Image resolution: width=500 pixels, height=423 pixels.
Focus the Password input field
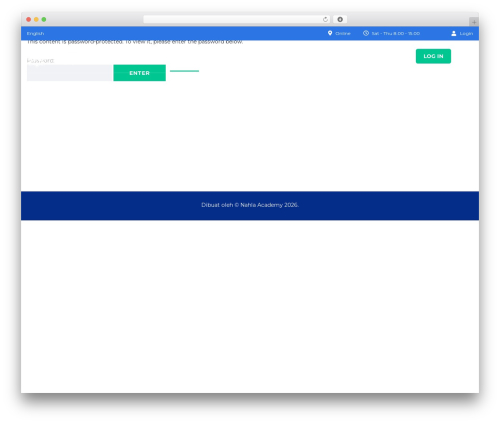[69, 73]
